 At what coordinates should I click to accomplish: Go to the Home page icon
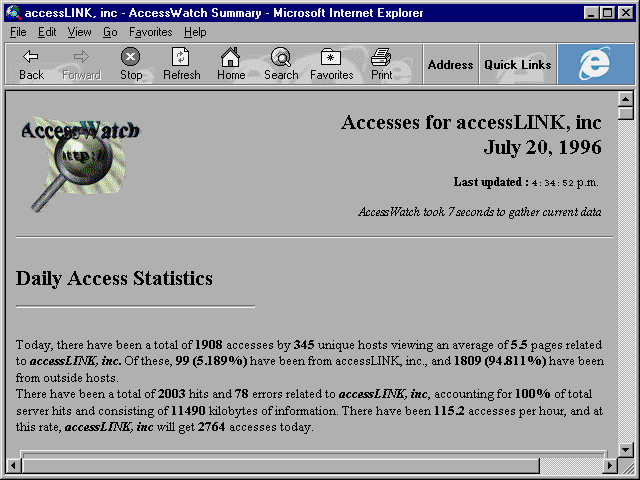point(231,57)
